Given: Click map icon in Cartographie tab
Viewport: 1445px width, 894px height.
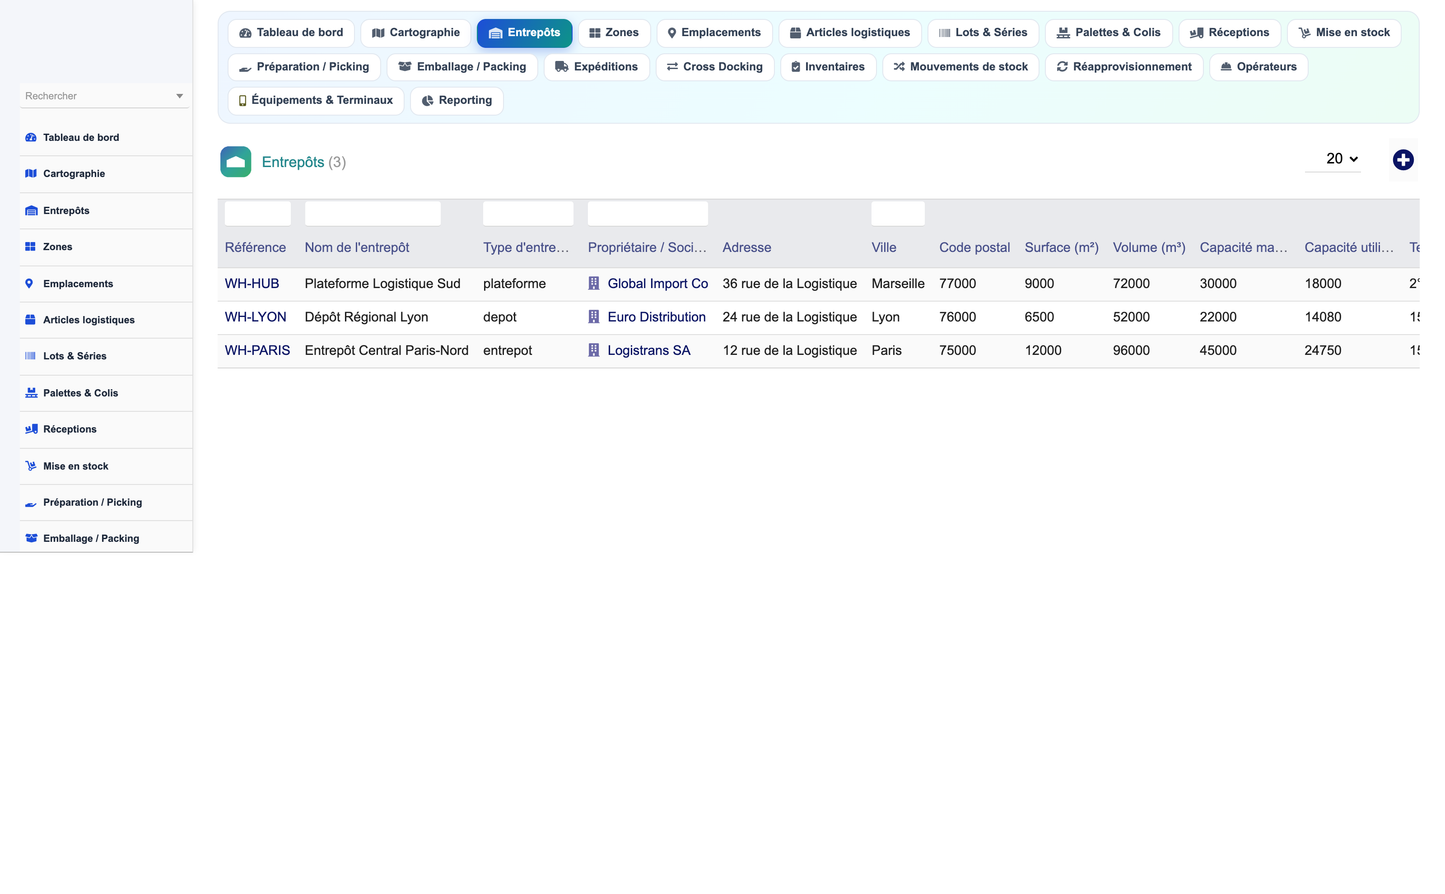Looking at the screenshot, I should [378, 33].
